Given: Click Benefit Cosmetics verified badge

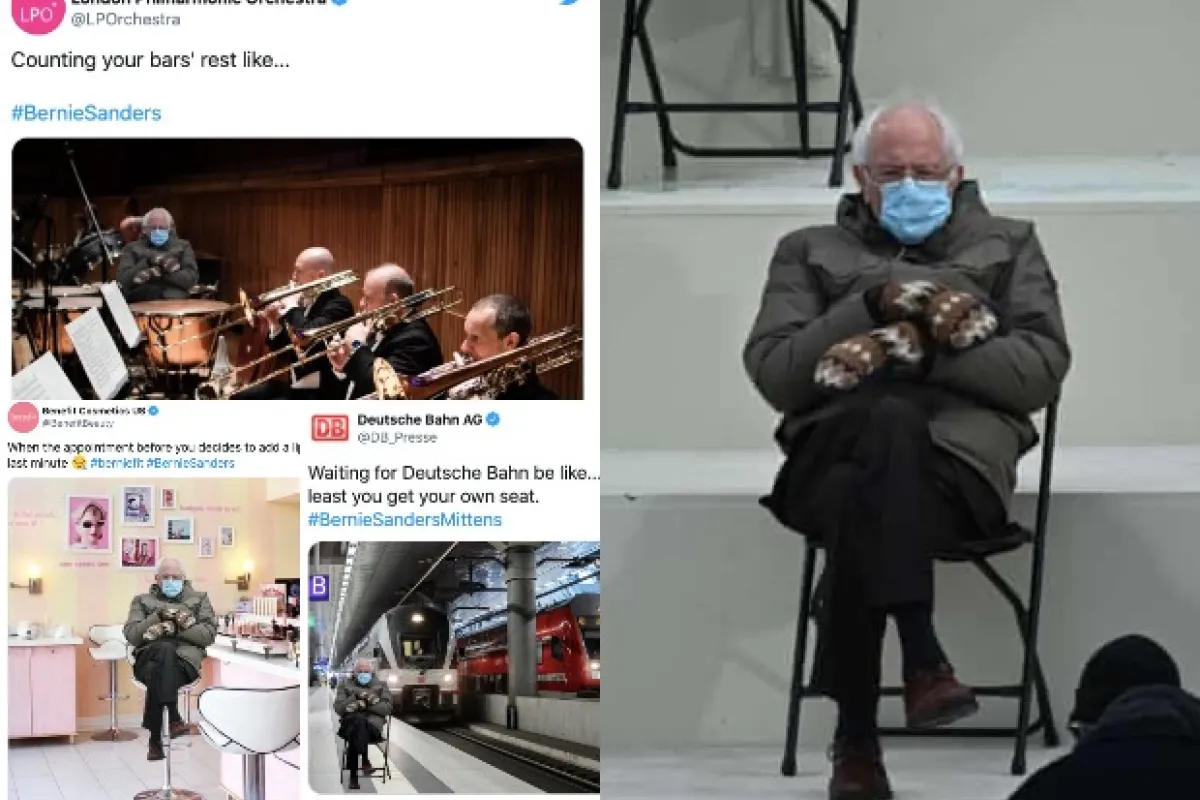Looking at the screenshot, I should 154,410.
